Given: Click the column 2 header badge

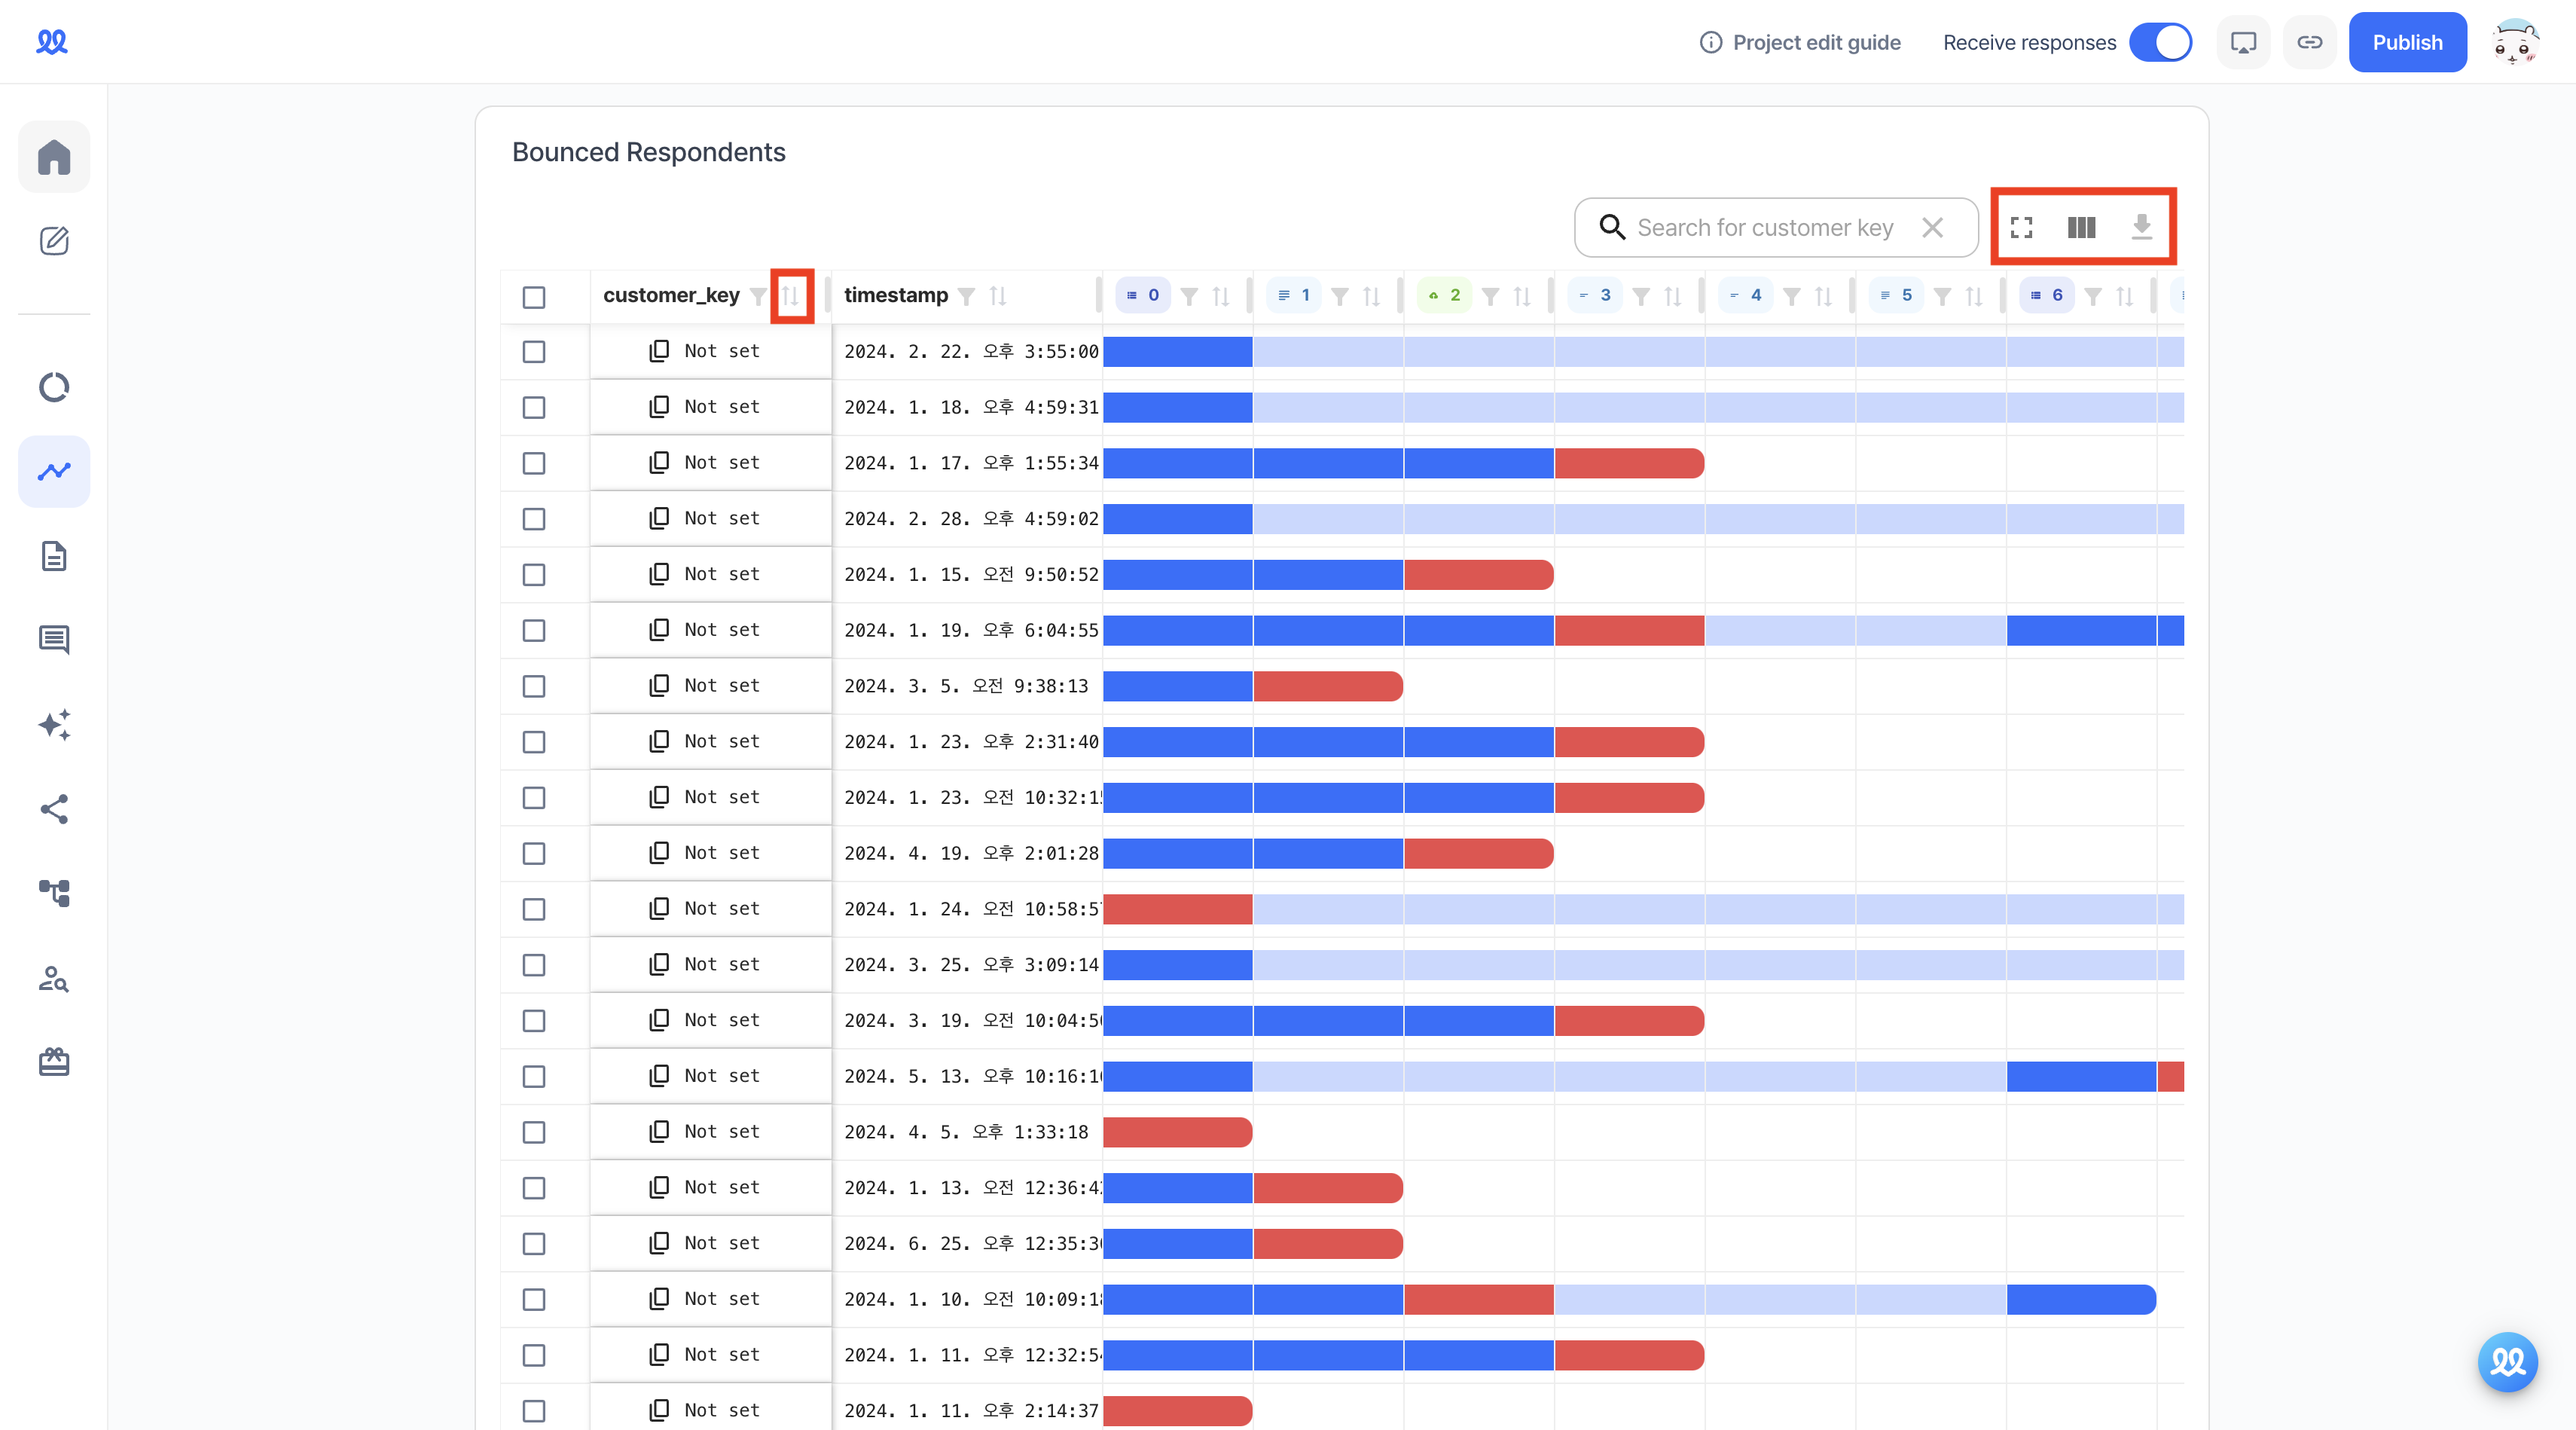Looking at the screenshot, I should click(1444, 295).
